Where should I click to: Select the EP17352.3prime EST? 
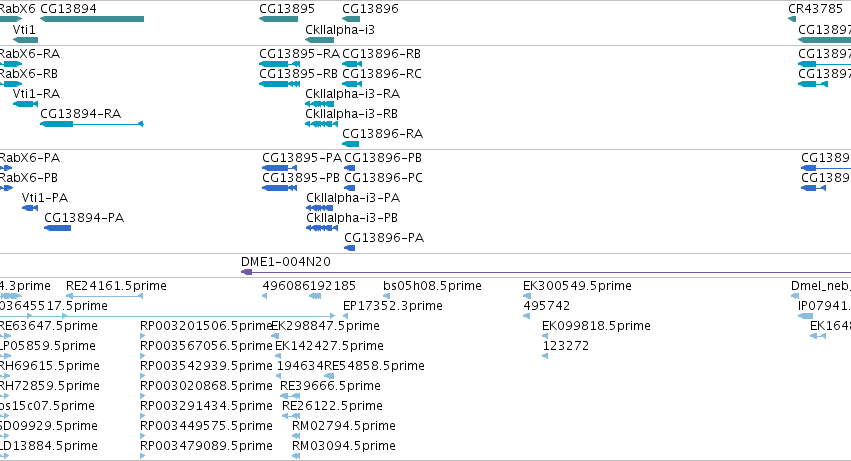click(x=346, y=316)
